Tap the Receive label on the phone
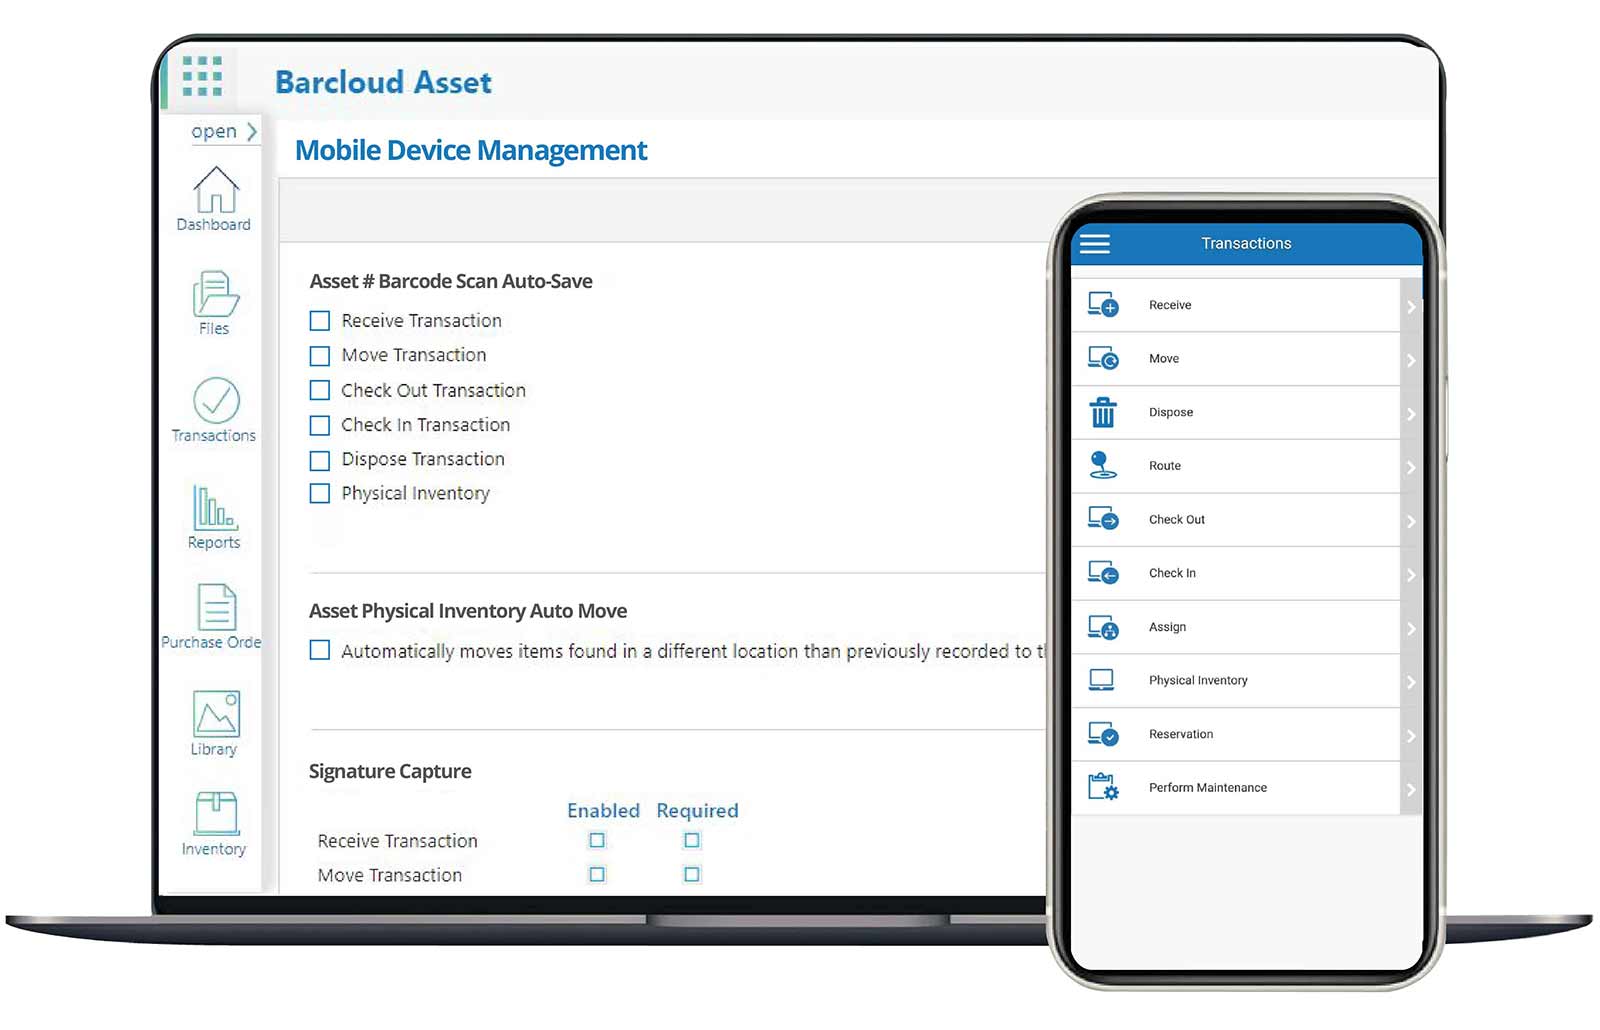The image size is (1600, 1030). coord(1170,305)
